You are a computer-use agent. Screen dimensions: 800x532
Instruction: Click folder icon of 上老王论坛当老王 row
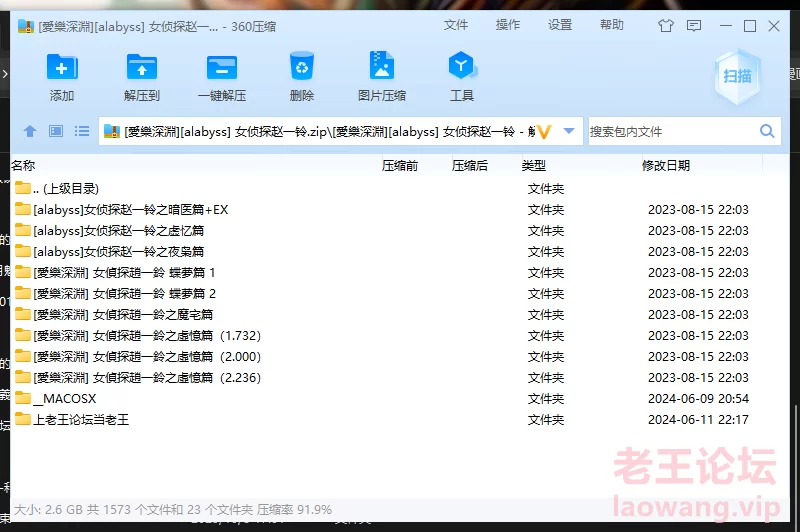22,418
